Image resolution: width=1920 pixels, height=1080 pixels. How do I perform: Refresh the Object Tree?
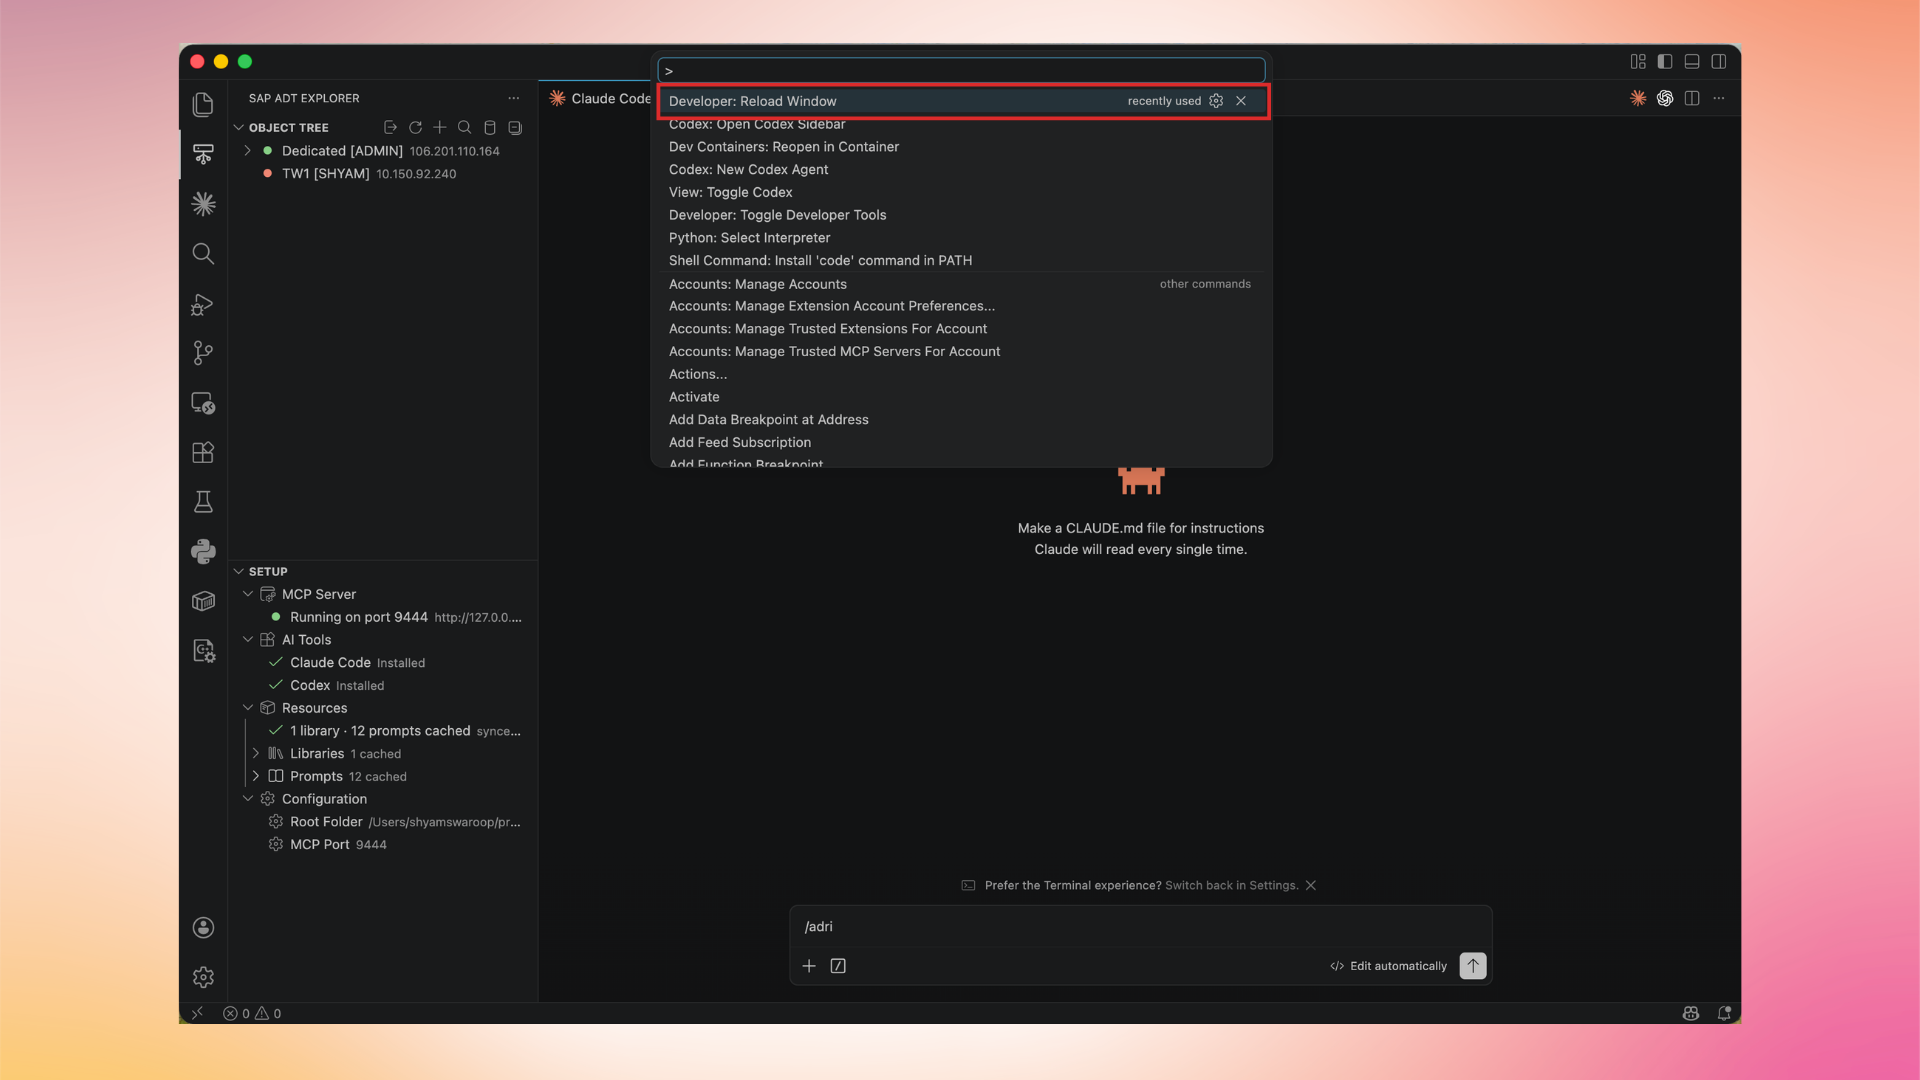pyautogui.click(x=415, y=127)
